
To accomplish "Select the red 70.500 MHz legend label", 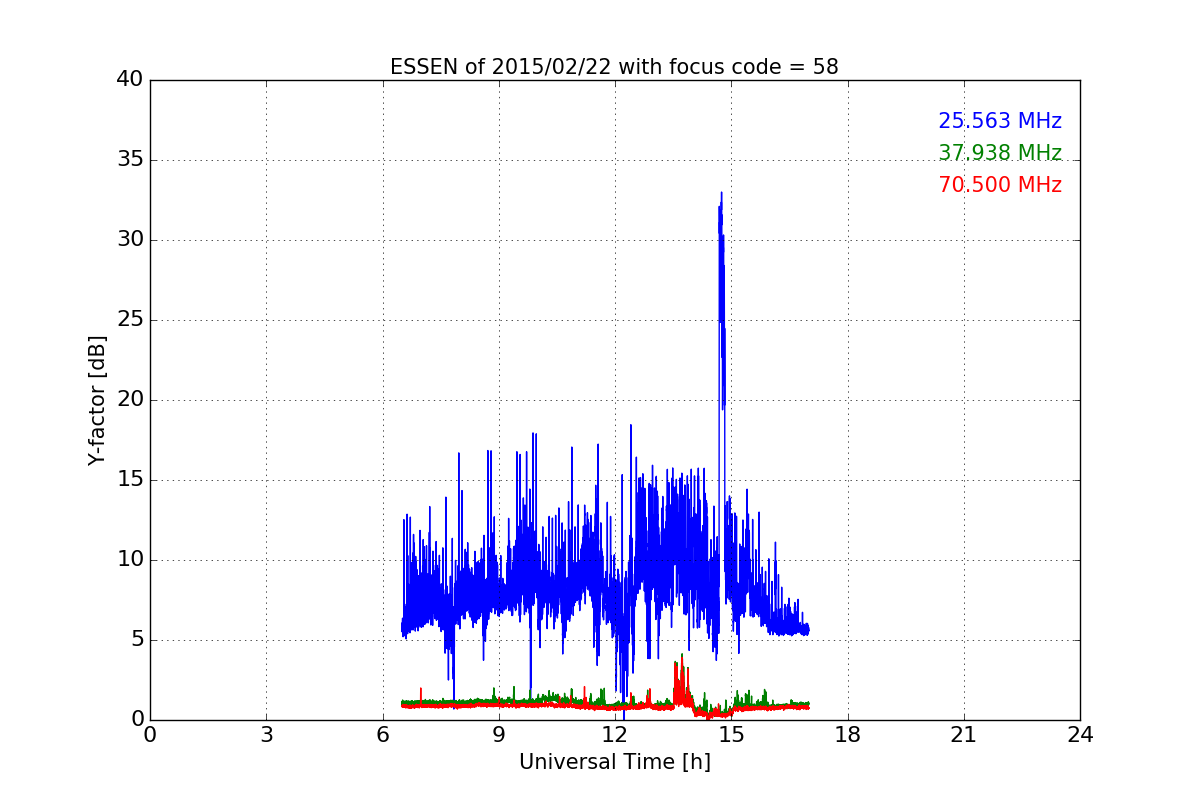I will tap(1000, 185).
